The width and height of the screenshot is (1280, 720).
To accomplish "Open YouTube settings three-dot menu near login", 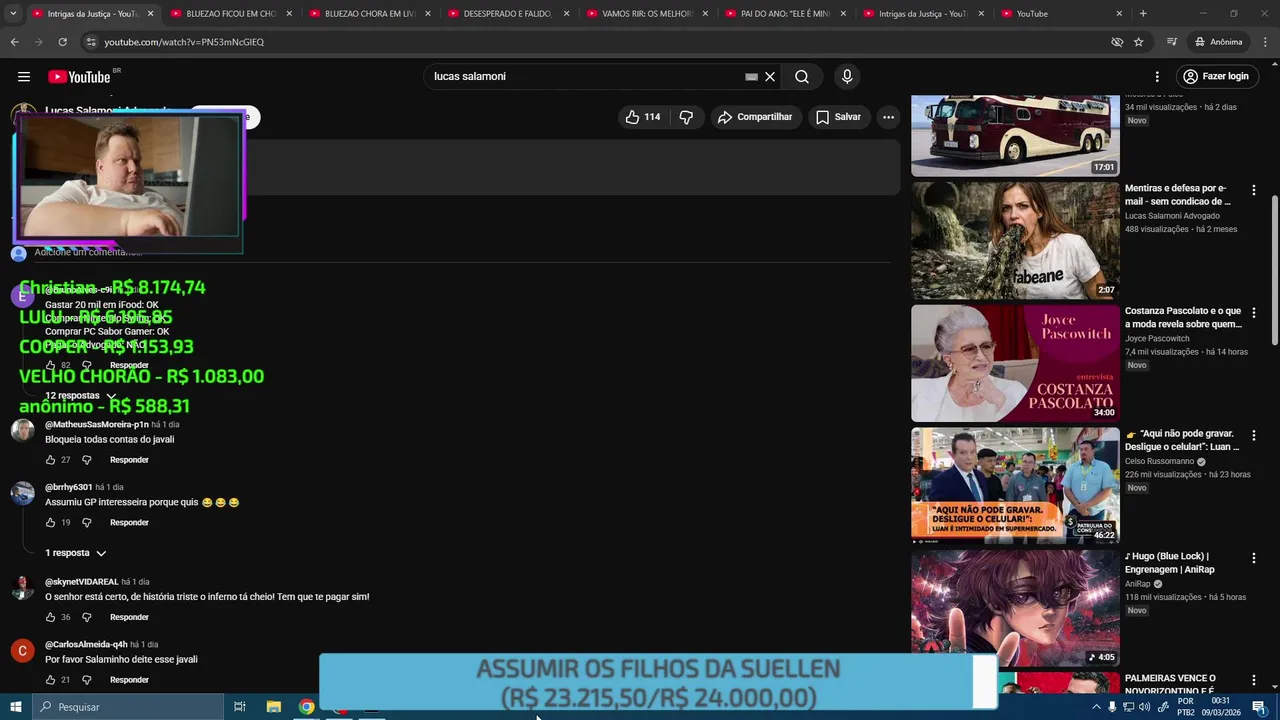I will pos(1157,77).
